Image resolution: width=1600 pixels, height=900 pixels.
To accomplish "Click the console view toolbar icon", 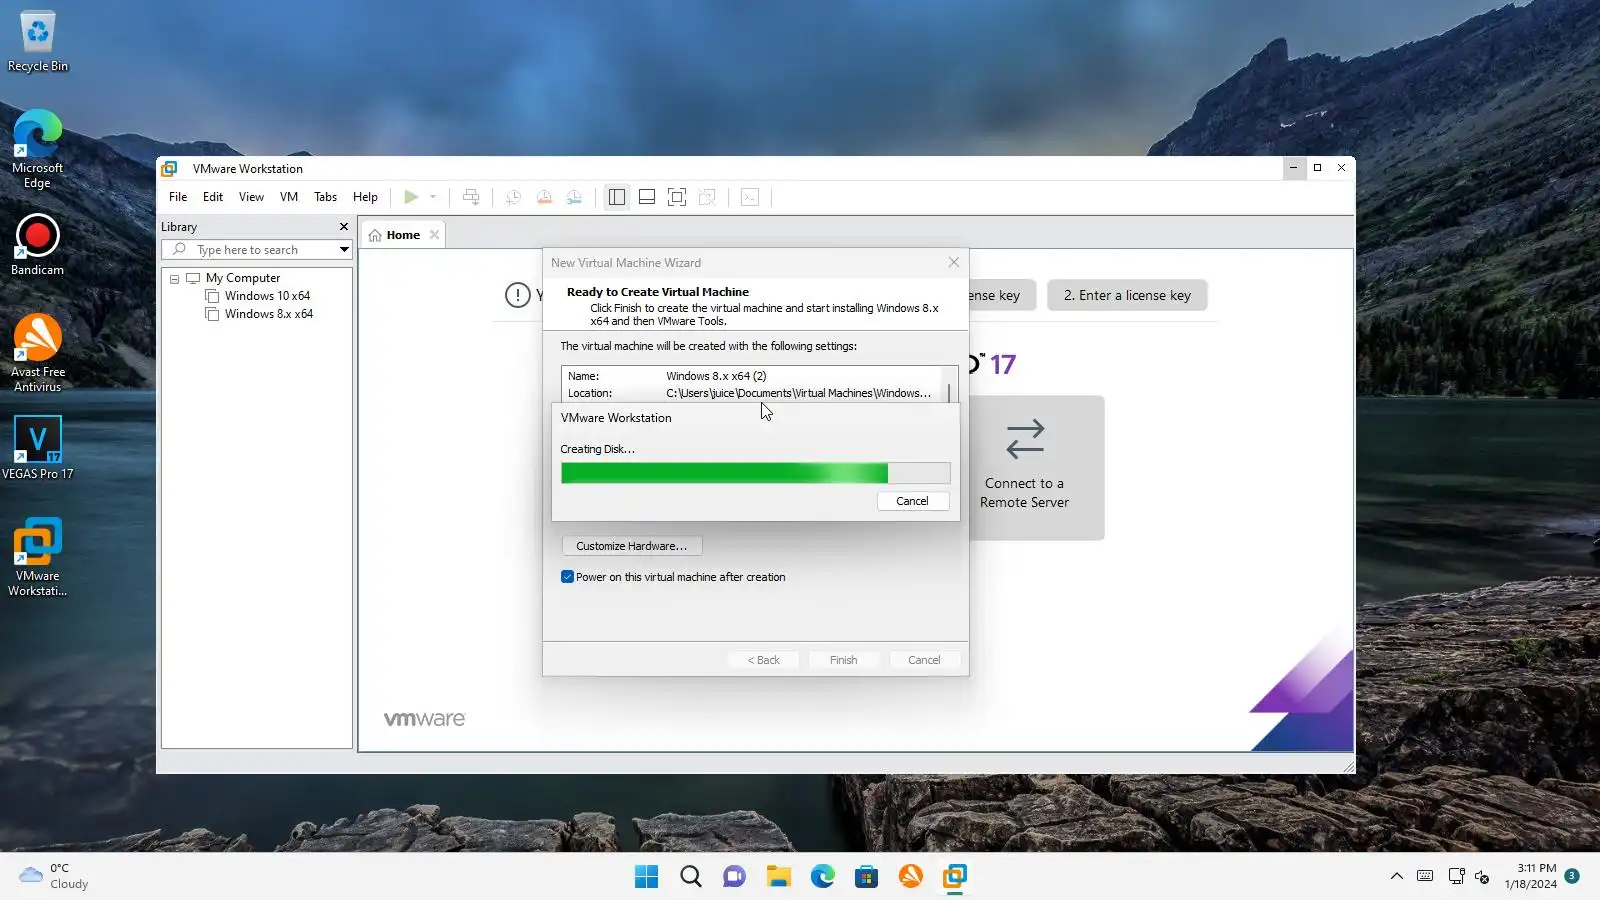I will pyautogui.click(x=750, y=197).
